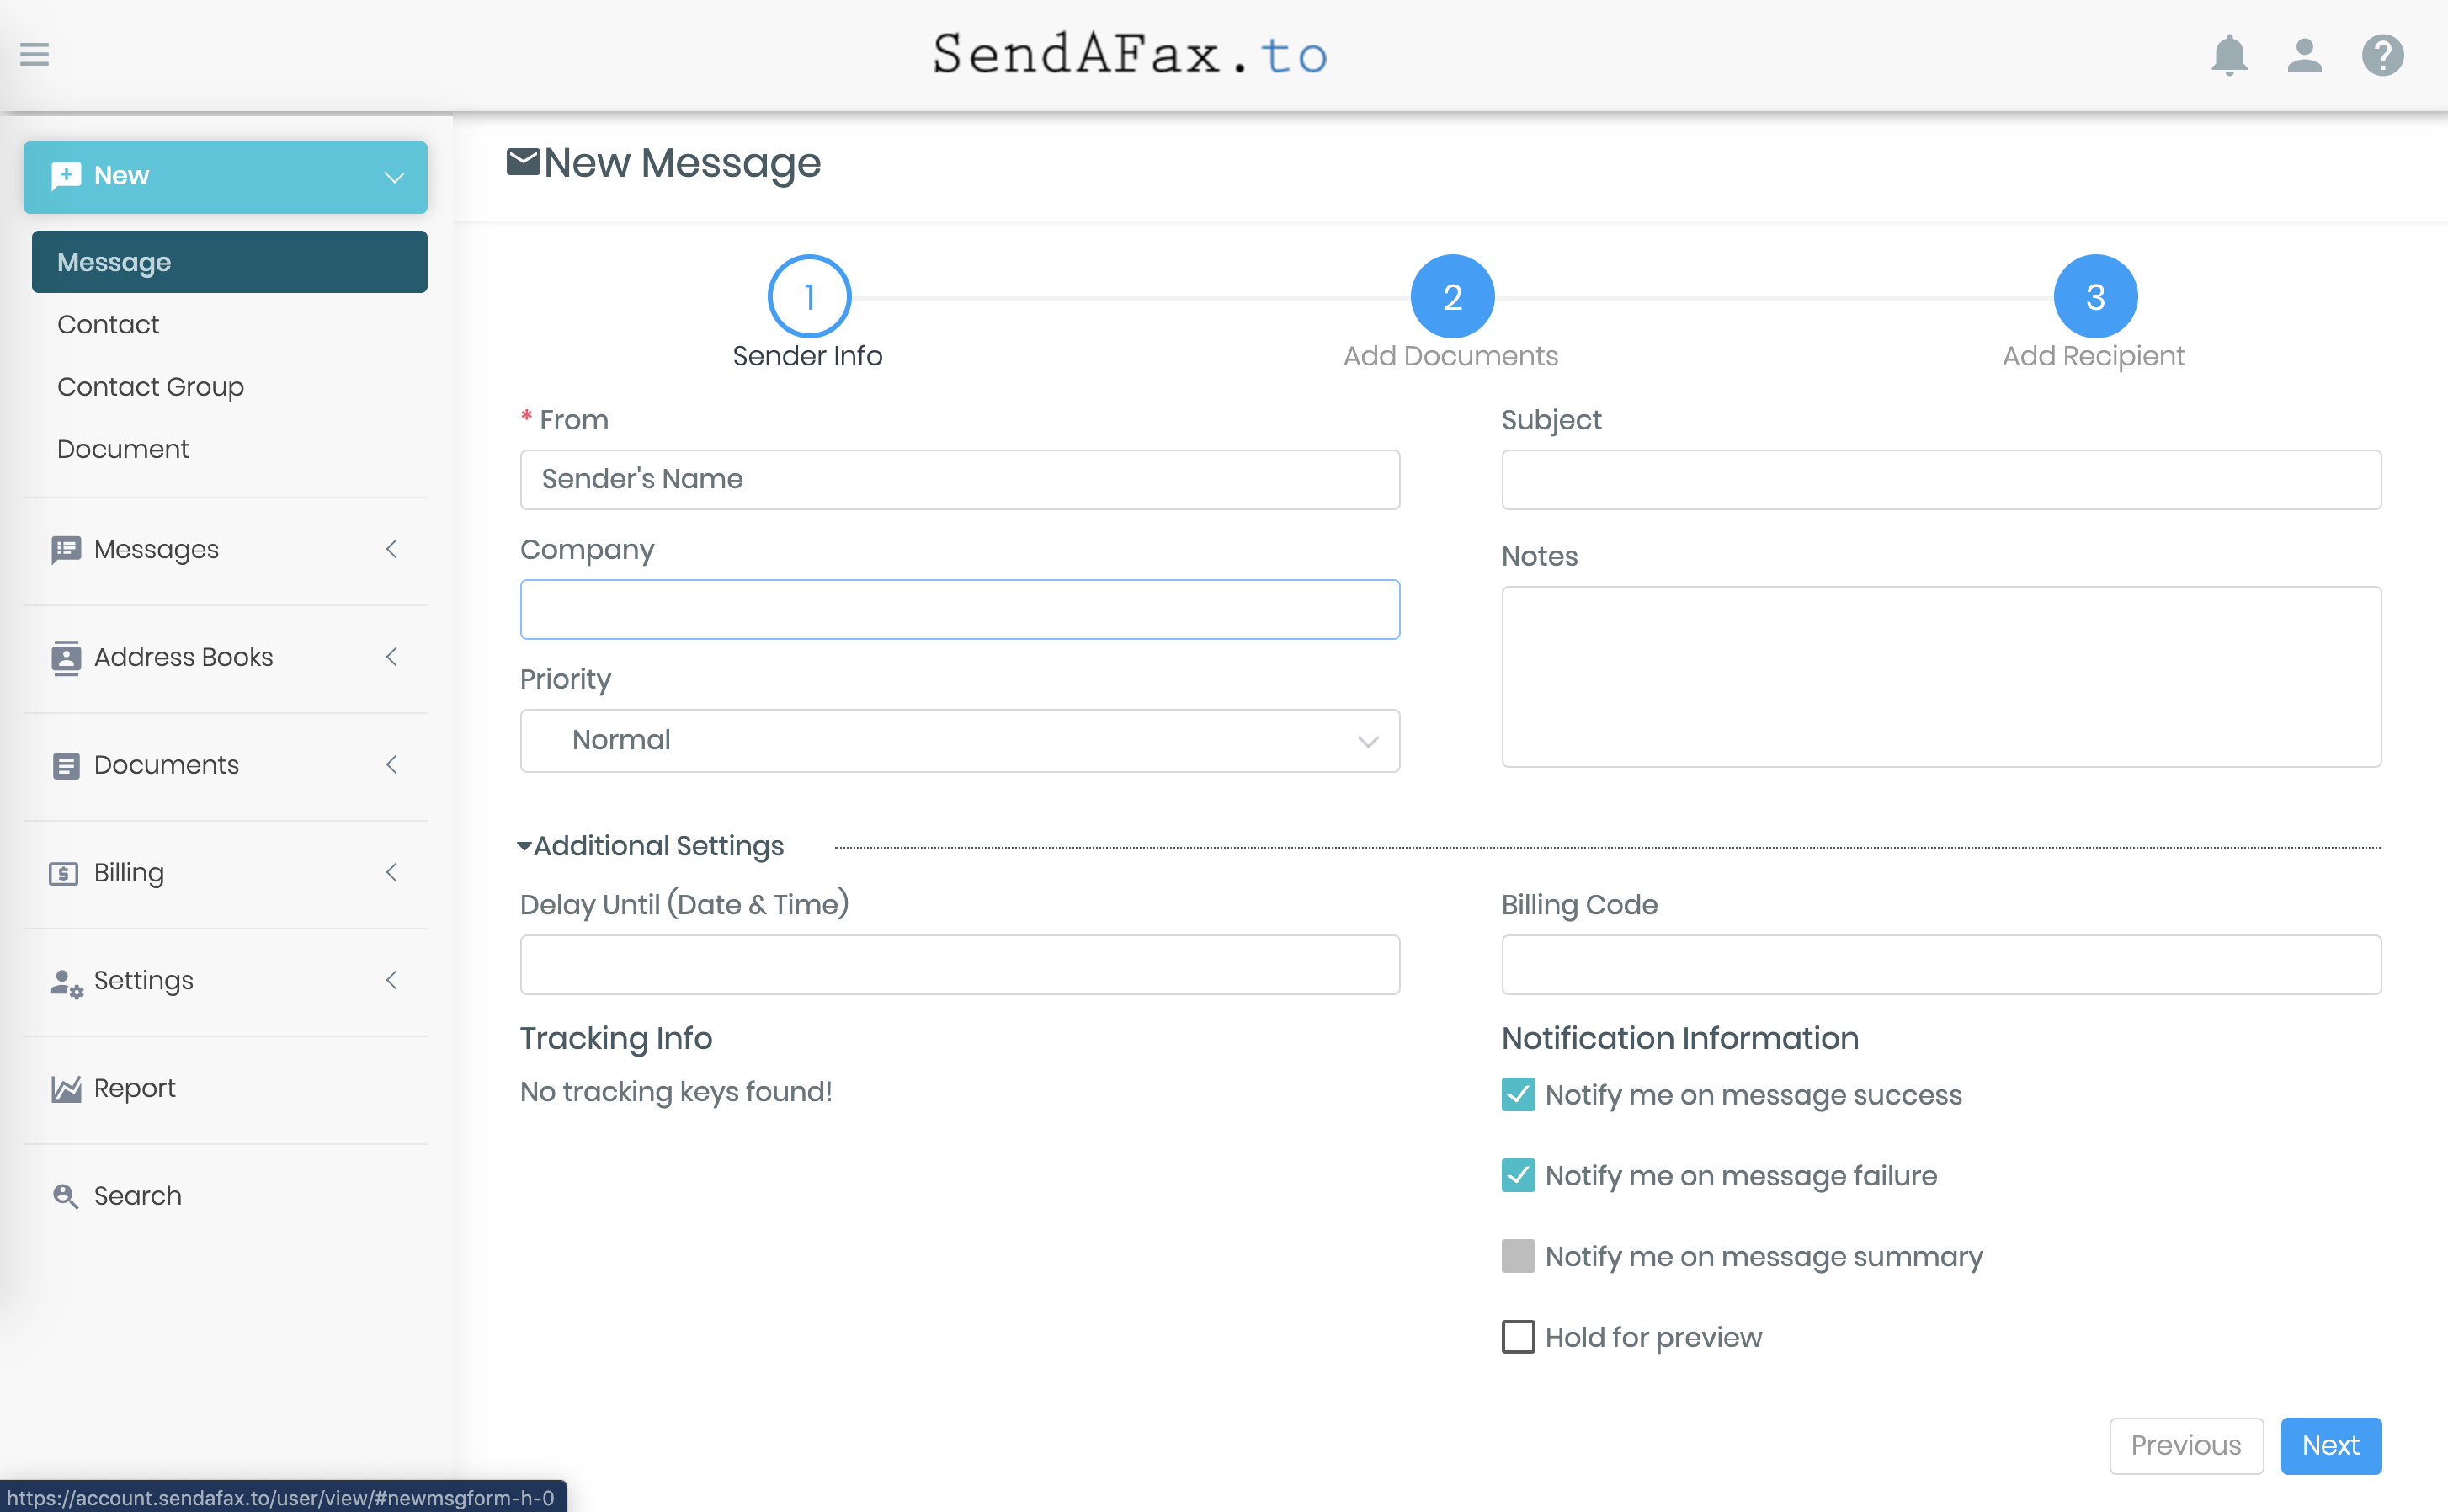Screen dimensions: 2448x1512
Task: Go to step 1 Sender Info
Action: click(809, 297)
